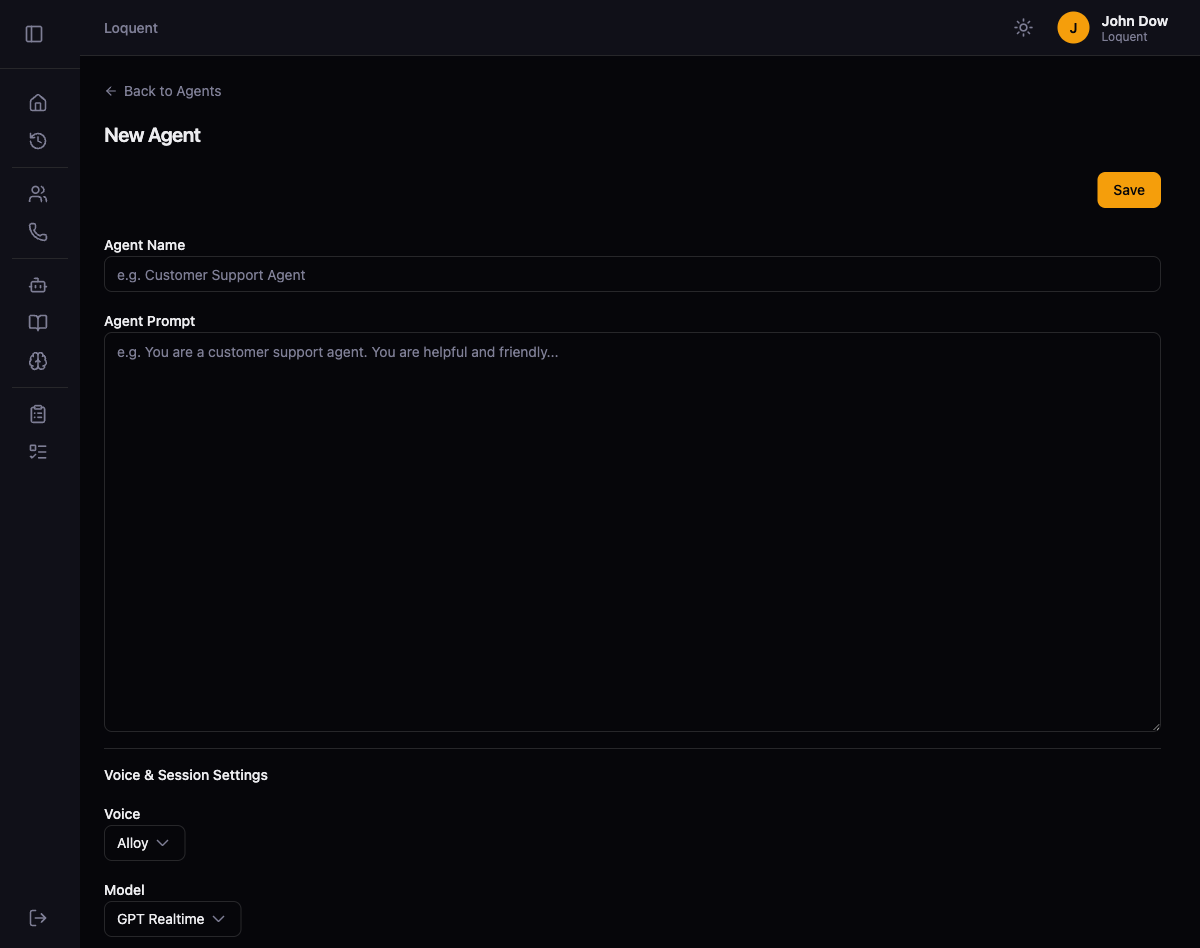
Task: Select the robot icon for Agents
Action: 38,285
